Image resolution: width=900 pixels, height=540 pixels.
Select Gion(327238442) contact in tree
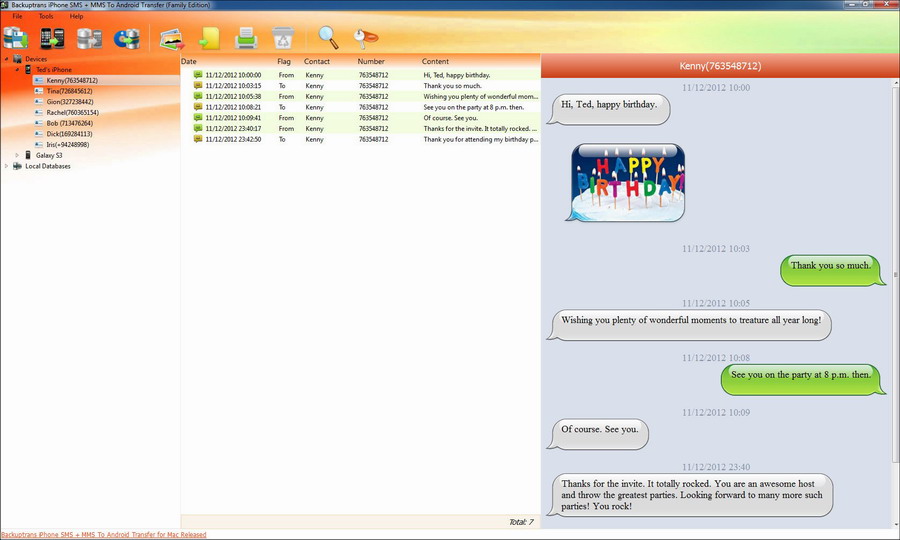tap(70, 102)
